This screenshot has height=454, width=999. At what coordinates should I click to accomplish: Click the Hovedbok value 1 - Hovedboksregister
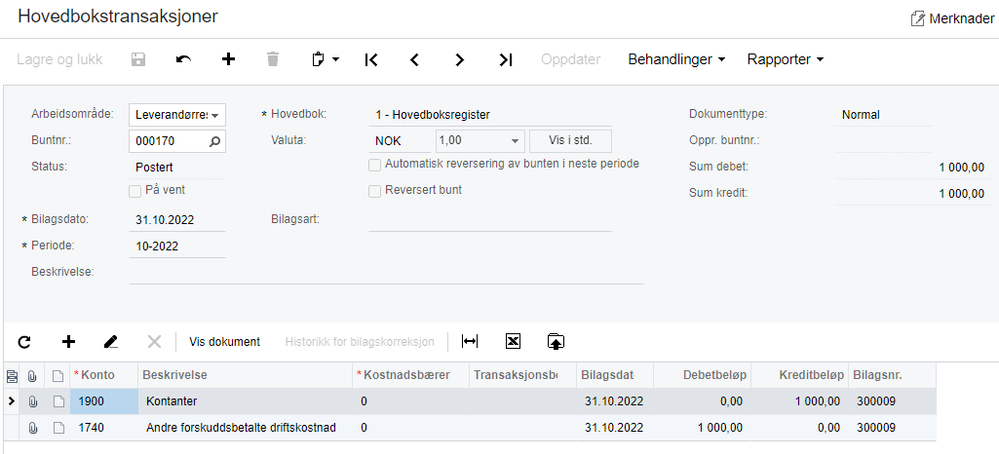[x=490, y=115]
